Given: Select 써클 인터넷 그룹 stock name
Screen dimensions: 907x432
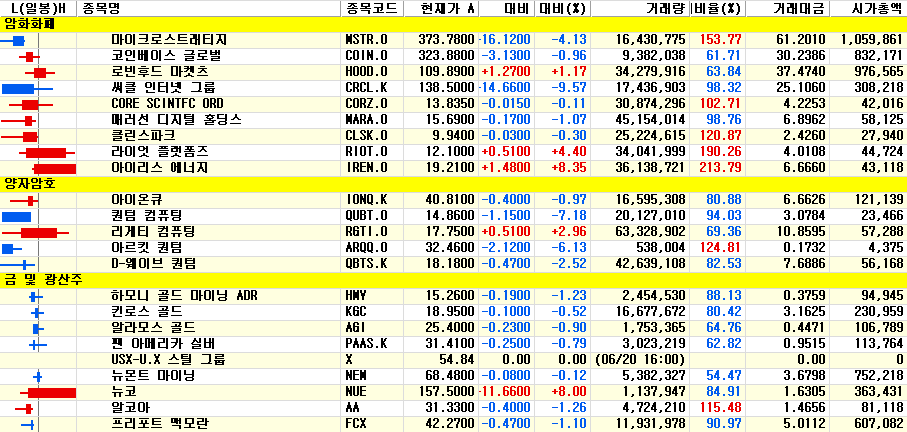Looking at the screenshot, I should 163,88.
